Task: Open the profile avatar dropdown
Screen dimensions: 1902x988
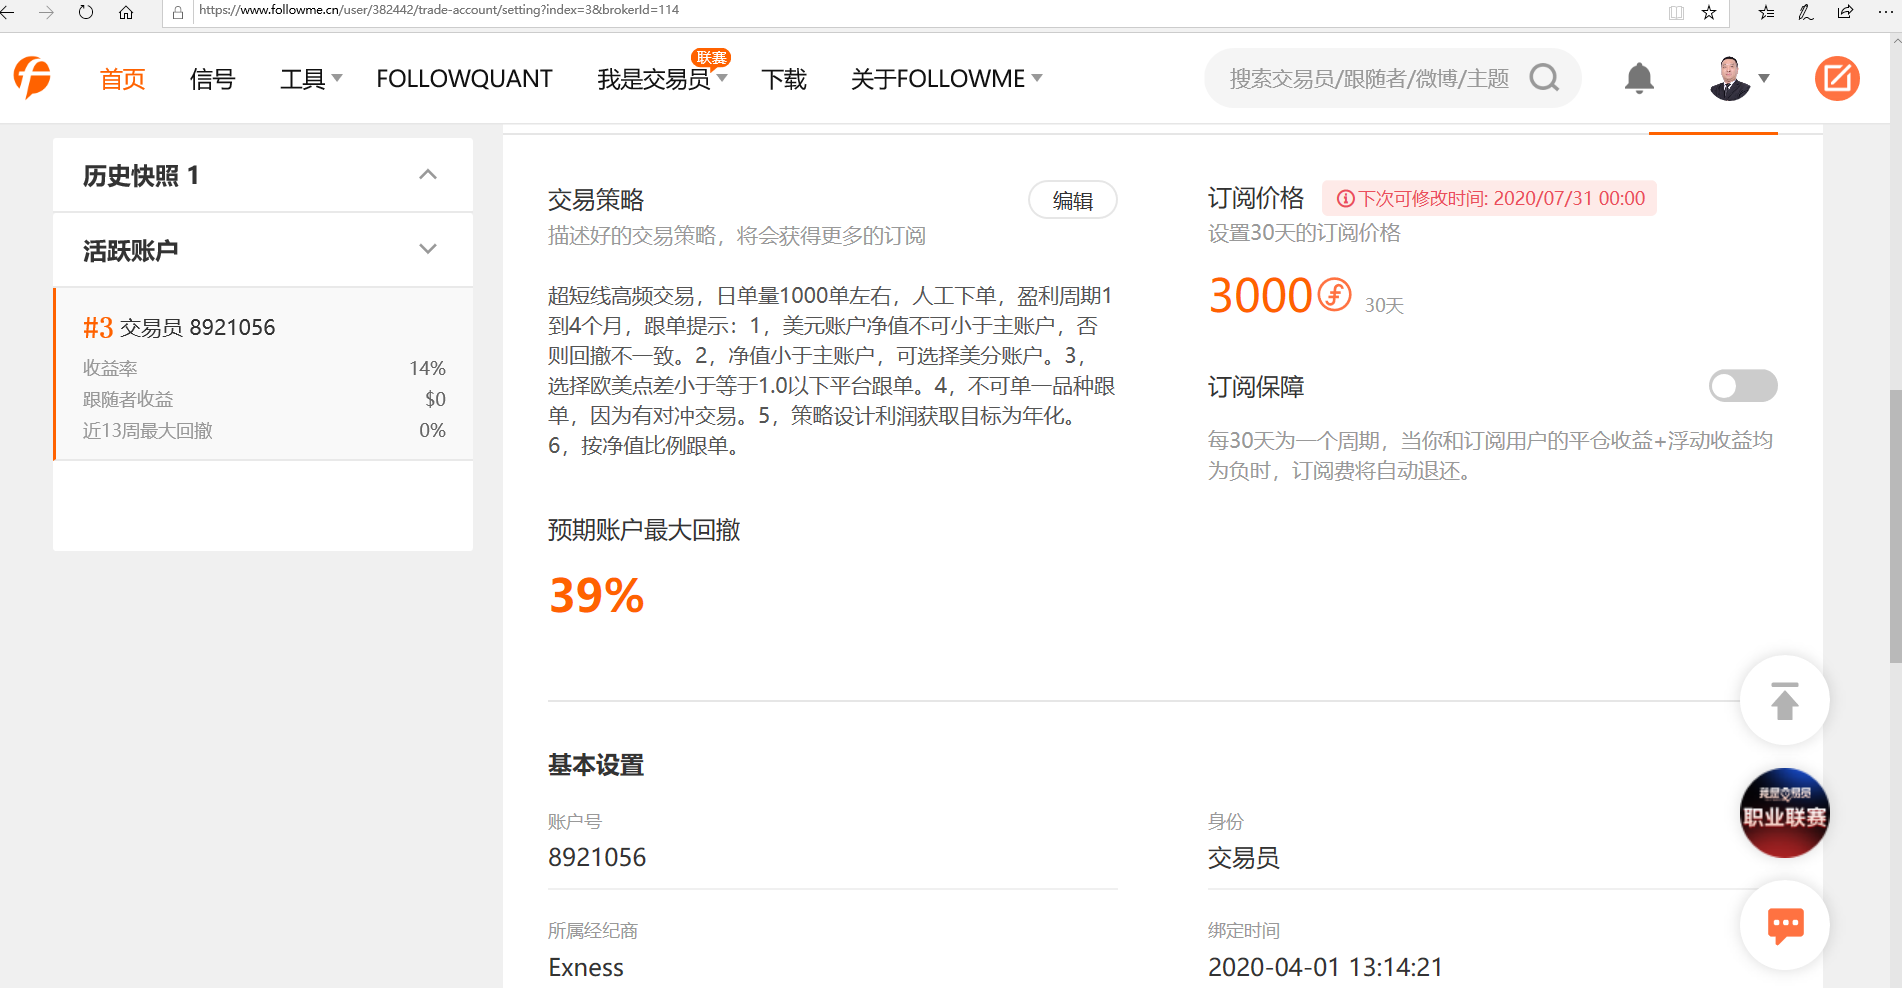Action: [1739, 78]
